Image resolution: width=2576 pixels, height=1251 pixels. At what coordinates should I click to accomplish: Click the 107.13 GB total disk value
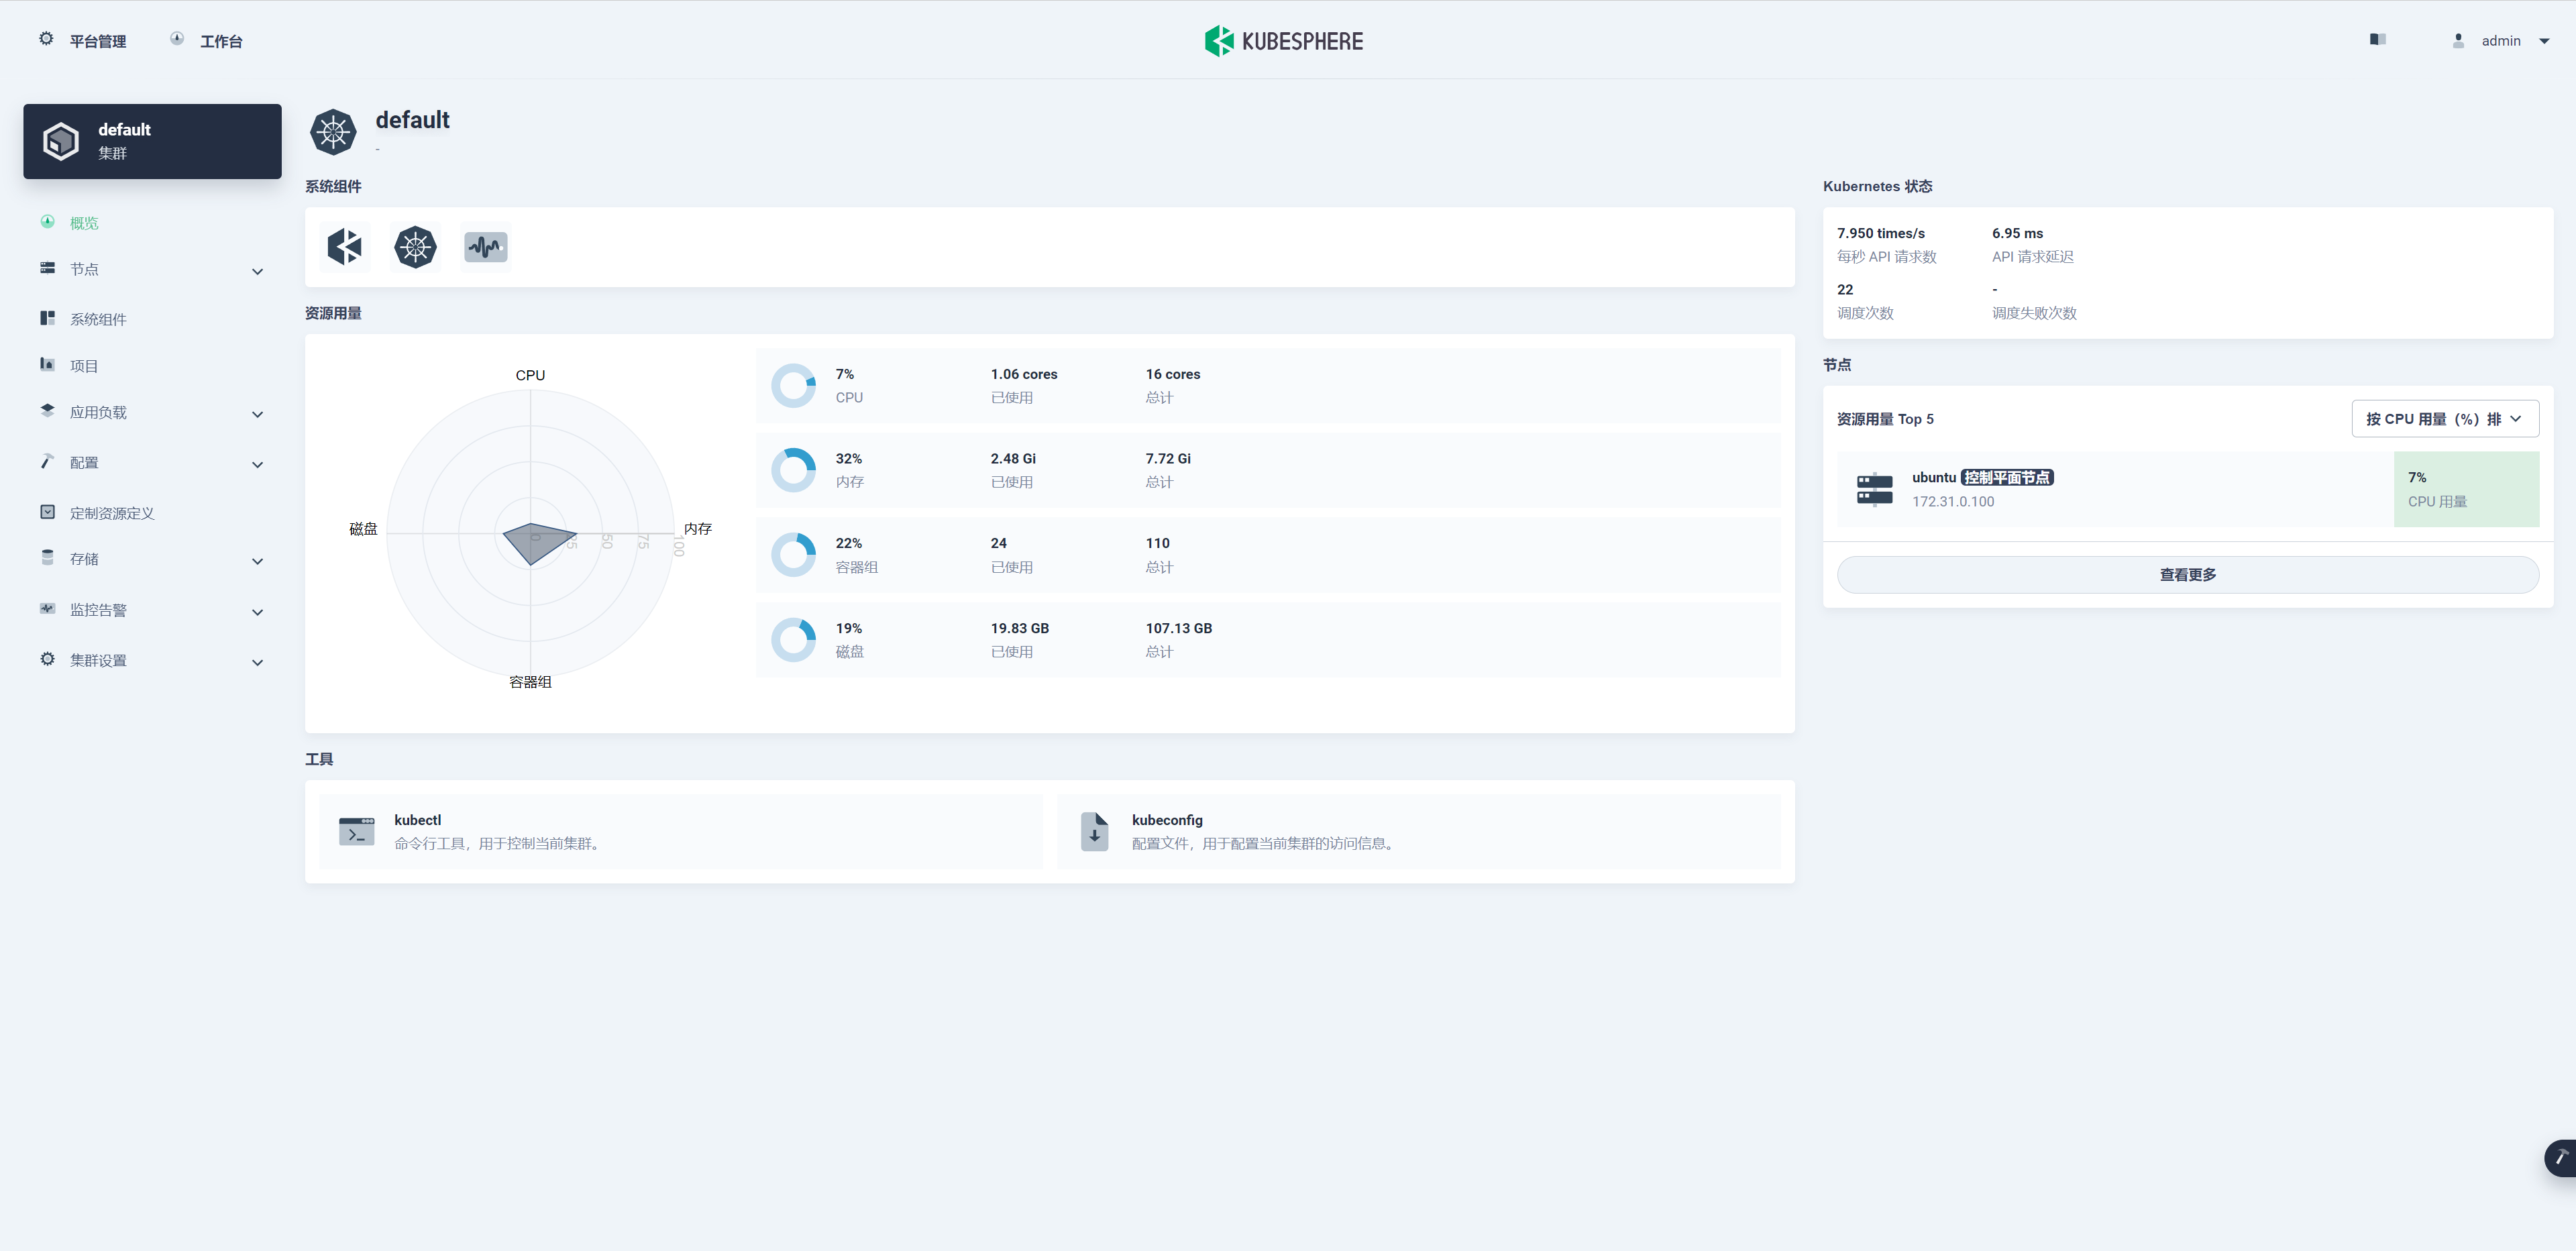(1179, 628)
